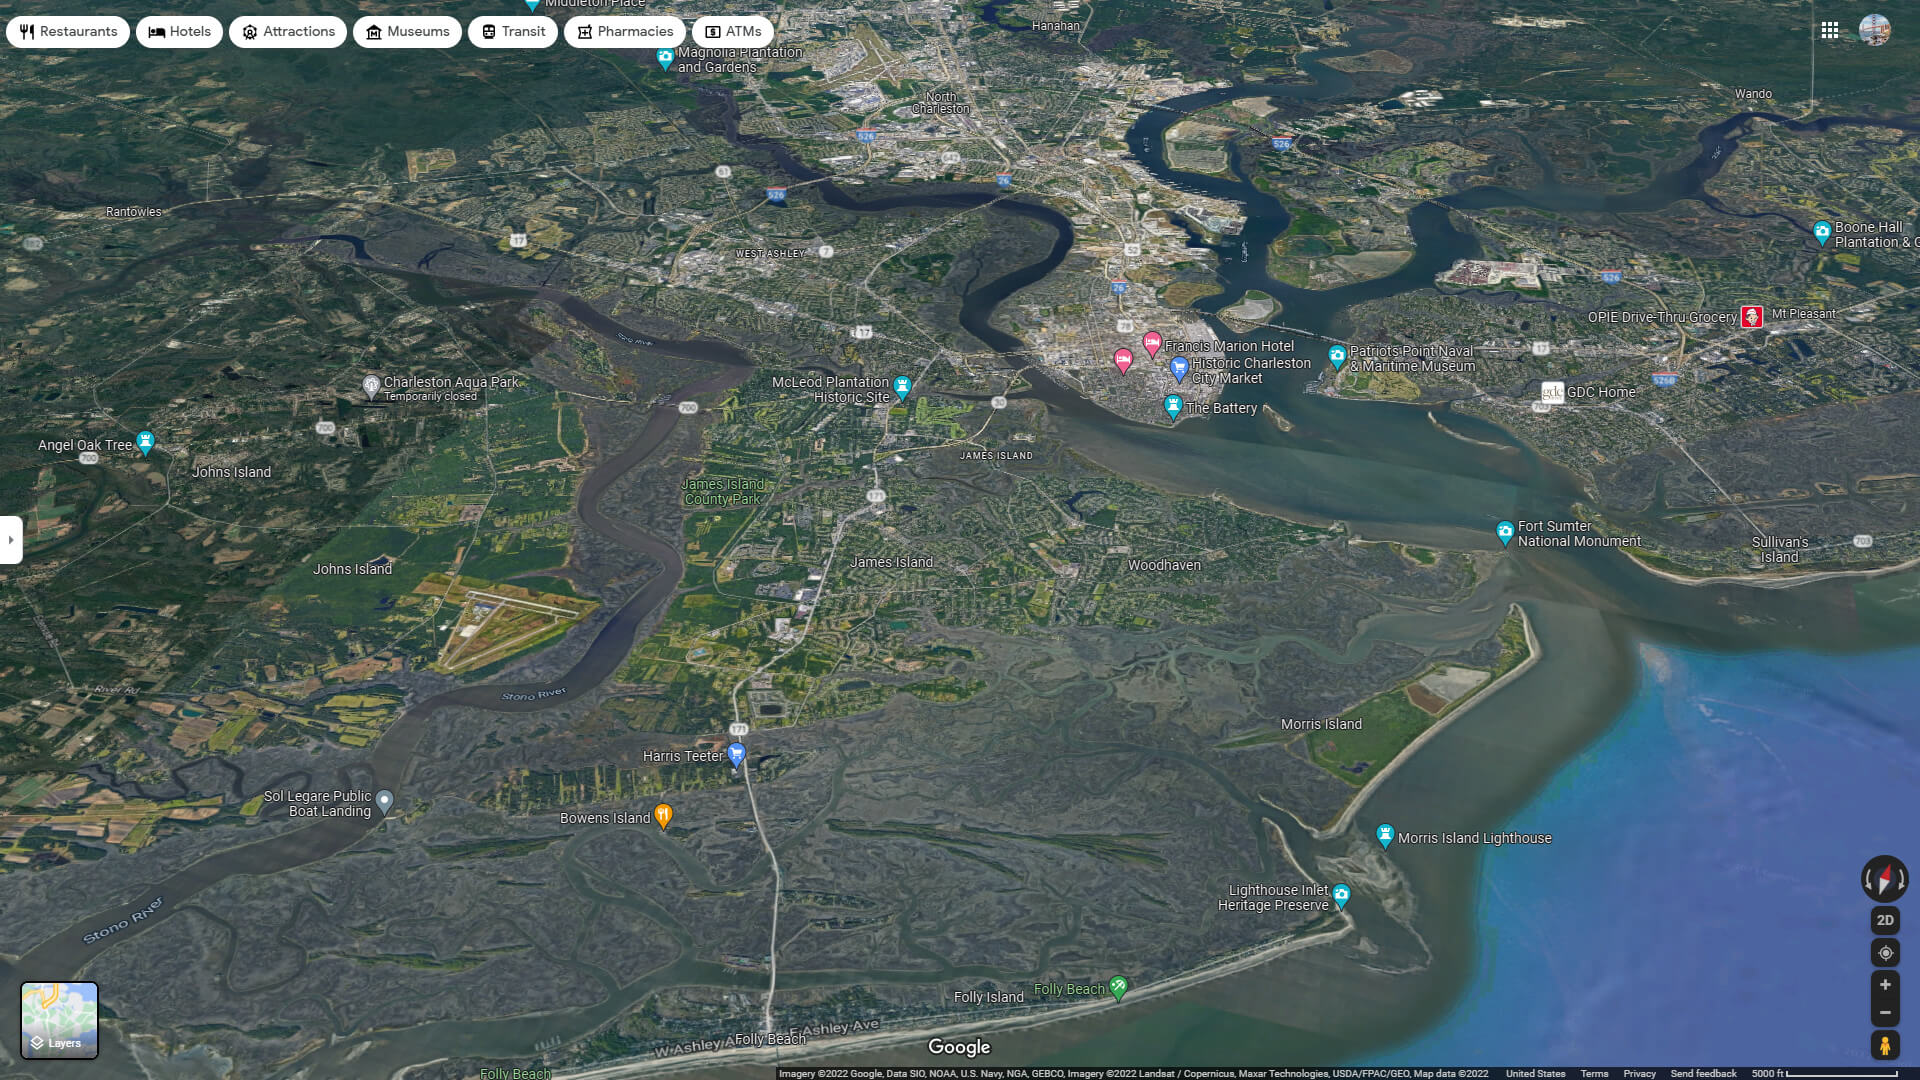Select the Hotels category chip
Image resolution: width=1920 pixels, height=1080 pixels.
tap(180, 32)
